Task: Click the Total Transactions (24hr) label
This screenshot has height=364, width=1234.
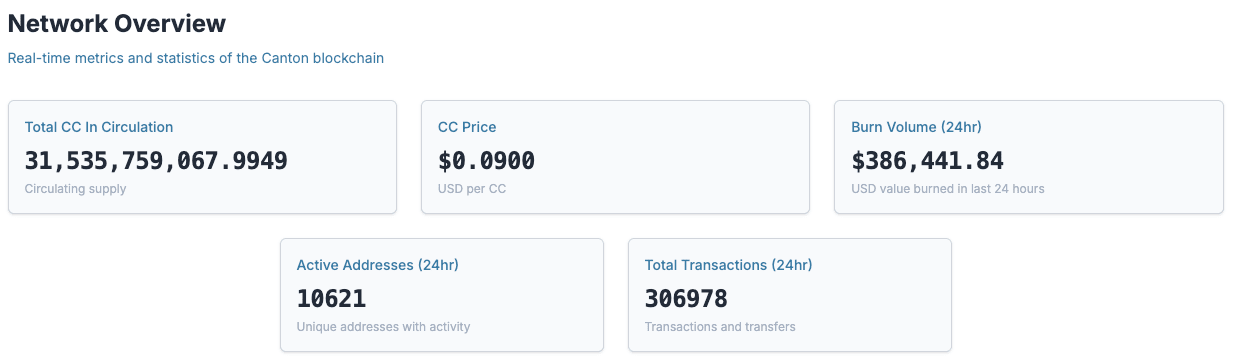Action: click(728, 265)
